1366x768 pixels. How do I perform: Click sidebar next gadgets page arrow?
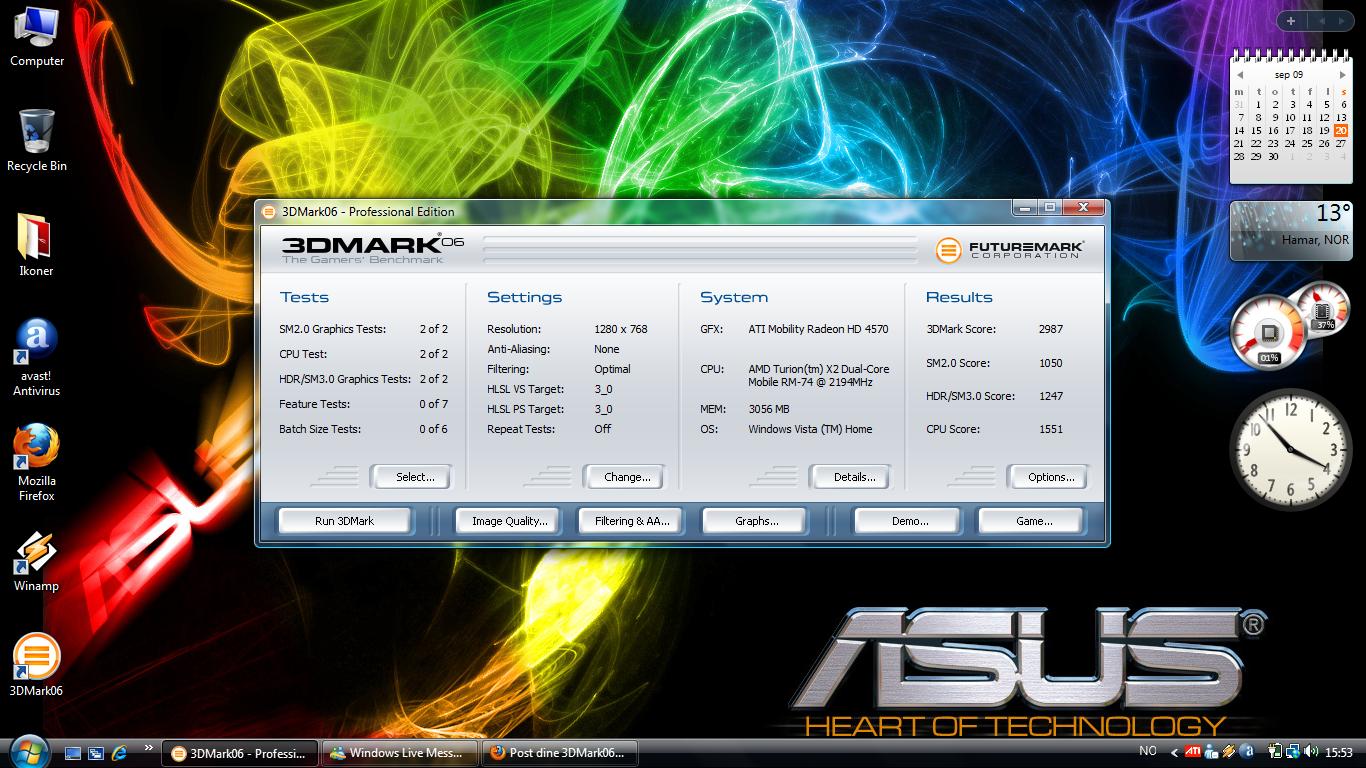click(1342, 21)
